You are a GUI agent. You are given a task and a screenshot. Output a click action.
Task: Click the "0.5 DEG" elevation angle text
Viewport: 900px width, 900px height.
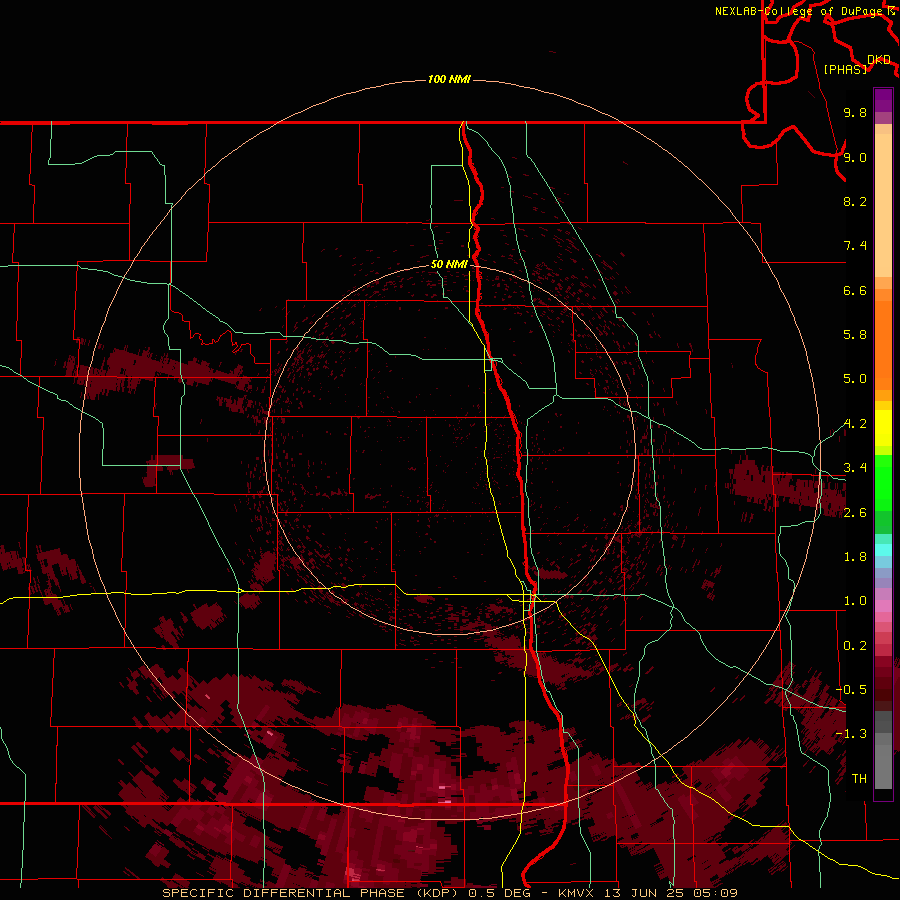(x=501, y=893)
